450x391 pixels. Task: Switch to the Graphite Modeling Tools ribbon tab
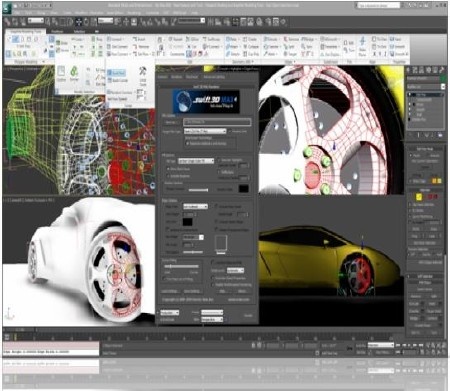26,31
